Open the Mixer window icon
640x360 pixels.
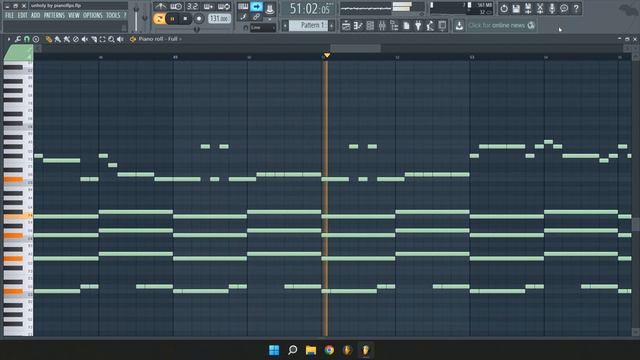coord(382,26)
